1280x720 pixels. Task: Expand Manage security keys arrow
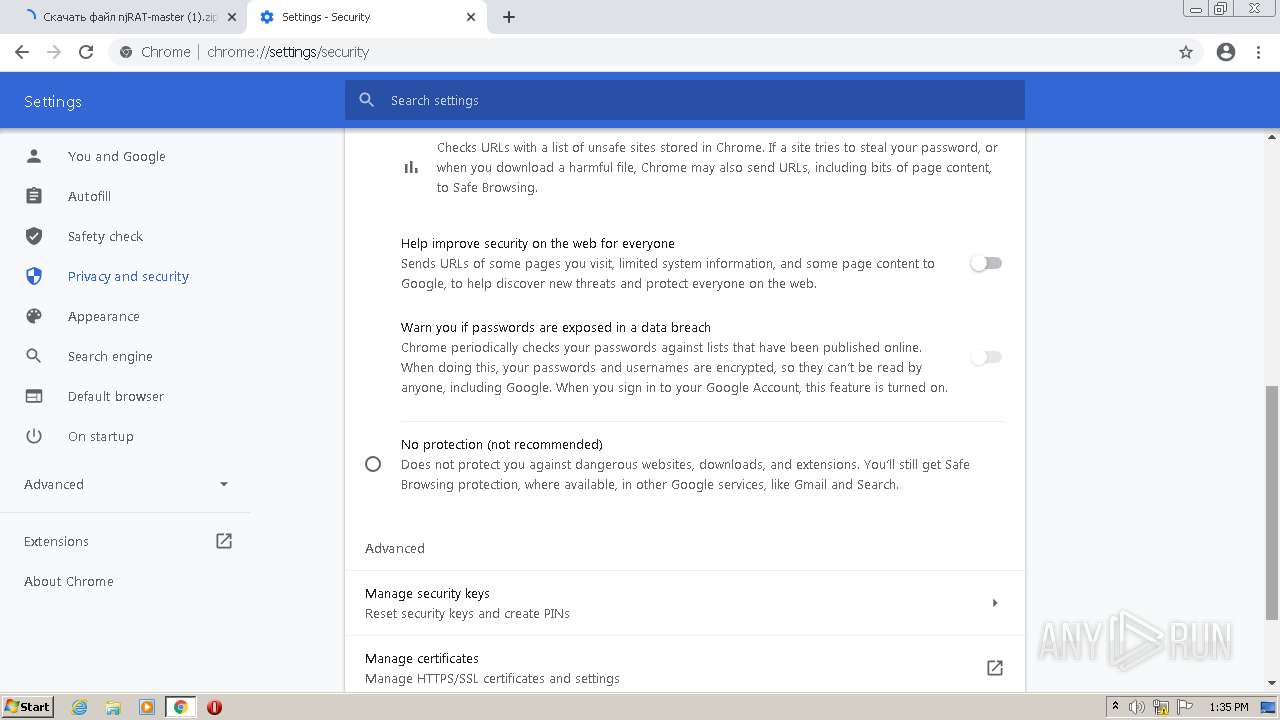(x=995, y=603)
